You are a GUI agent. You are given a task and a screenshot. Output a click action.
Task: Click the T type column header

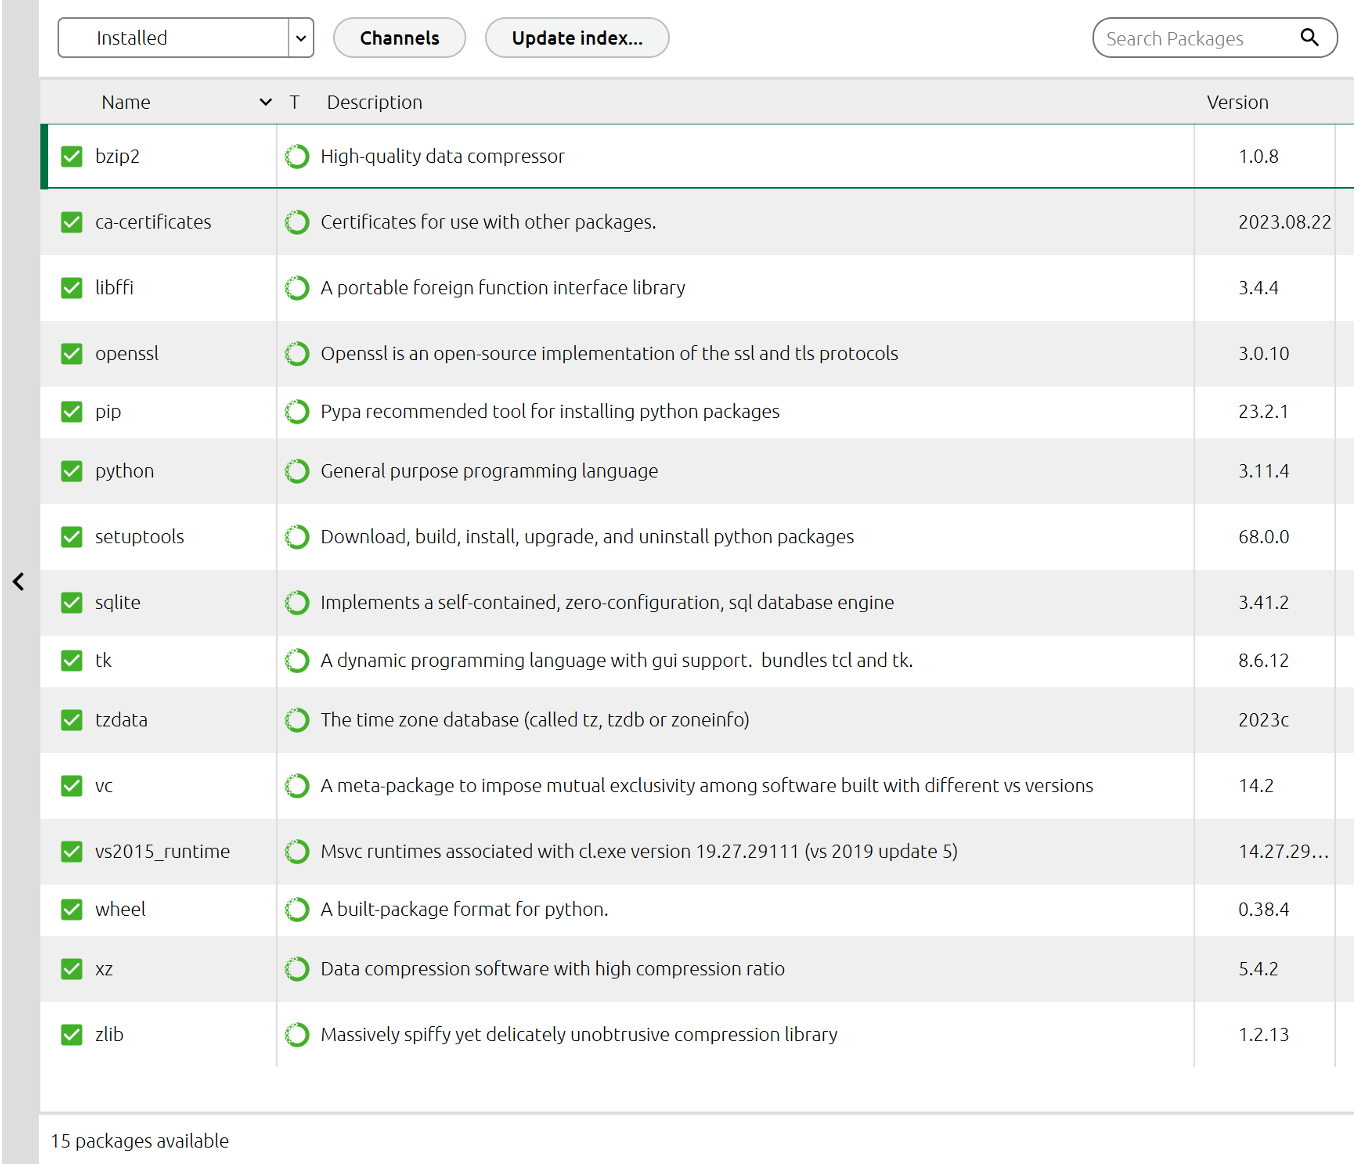pyautogui.click(x=294, y=102)
